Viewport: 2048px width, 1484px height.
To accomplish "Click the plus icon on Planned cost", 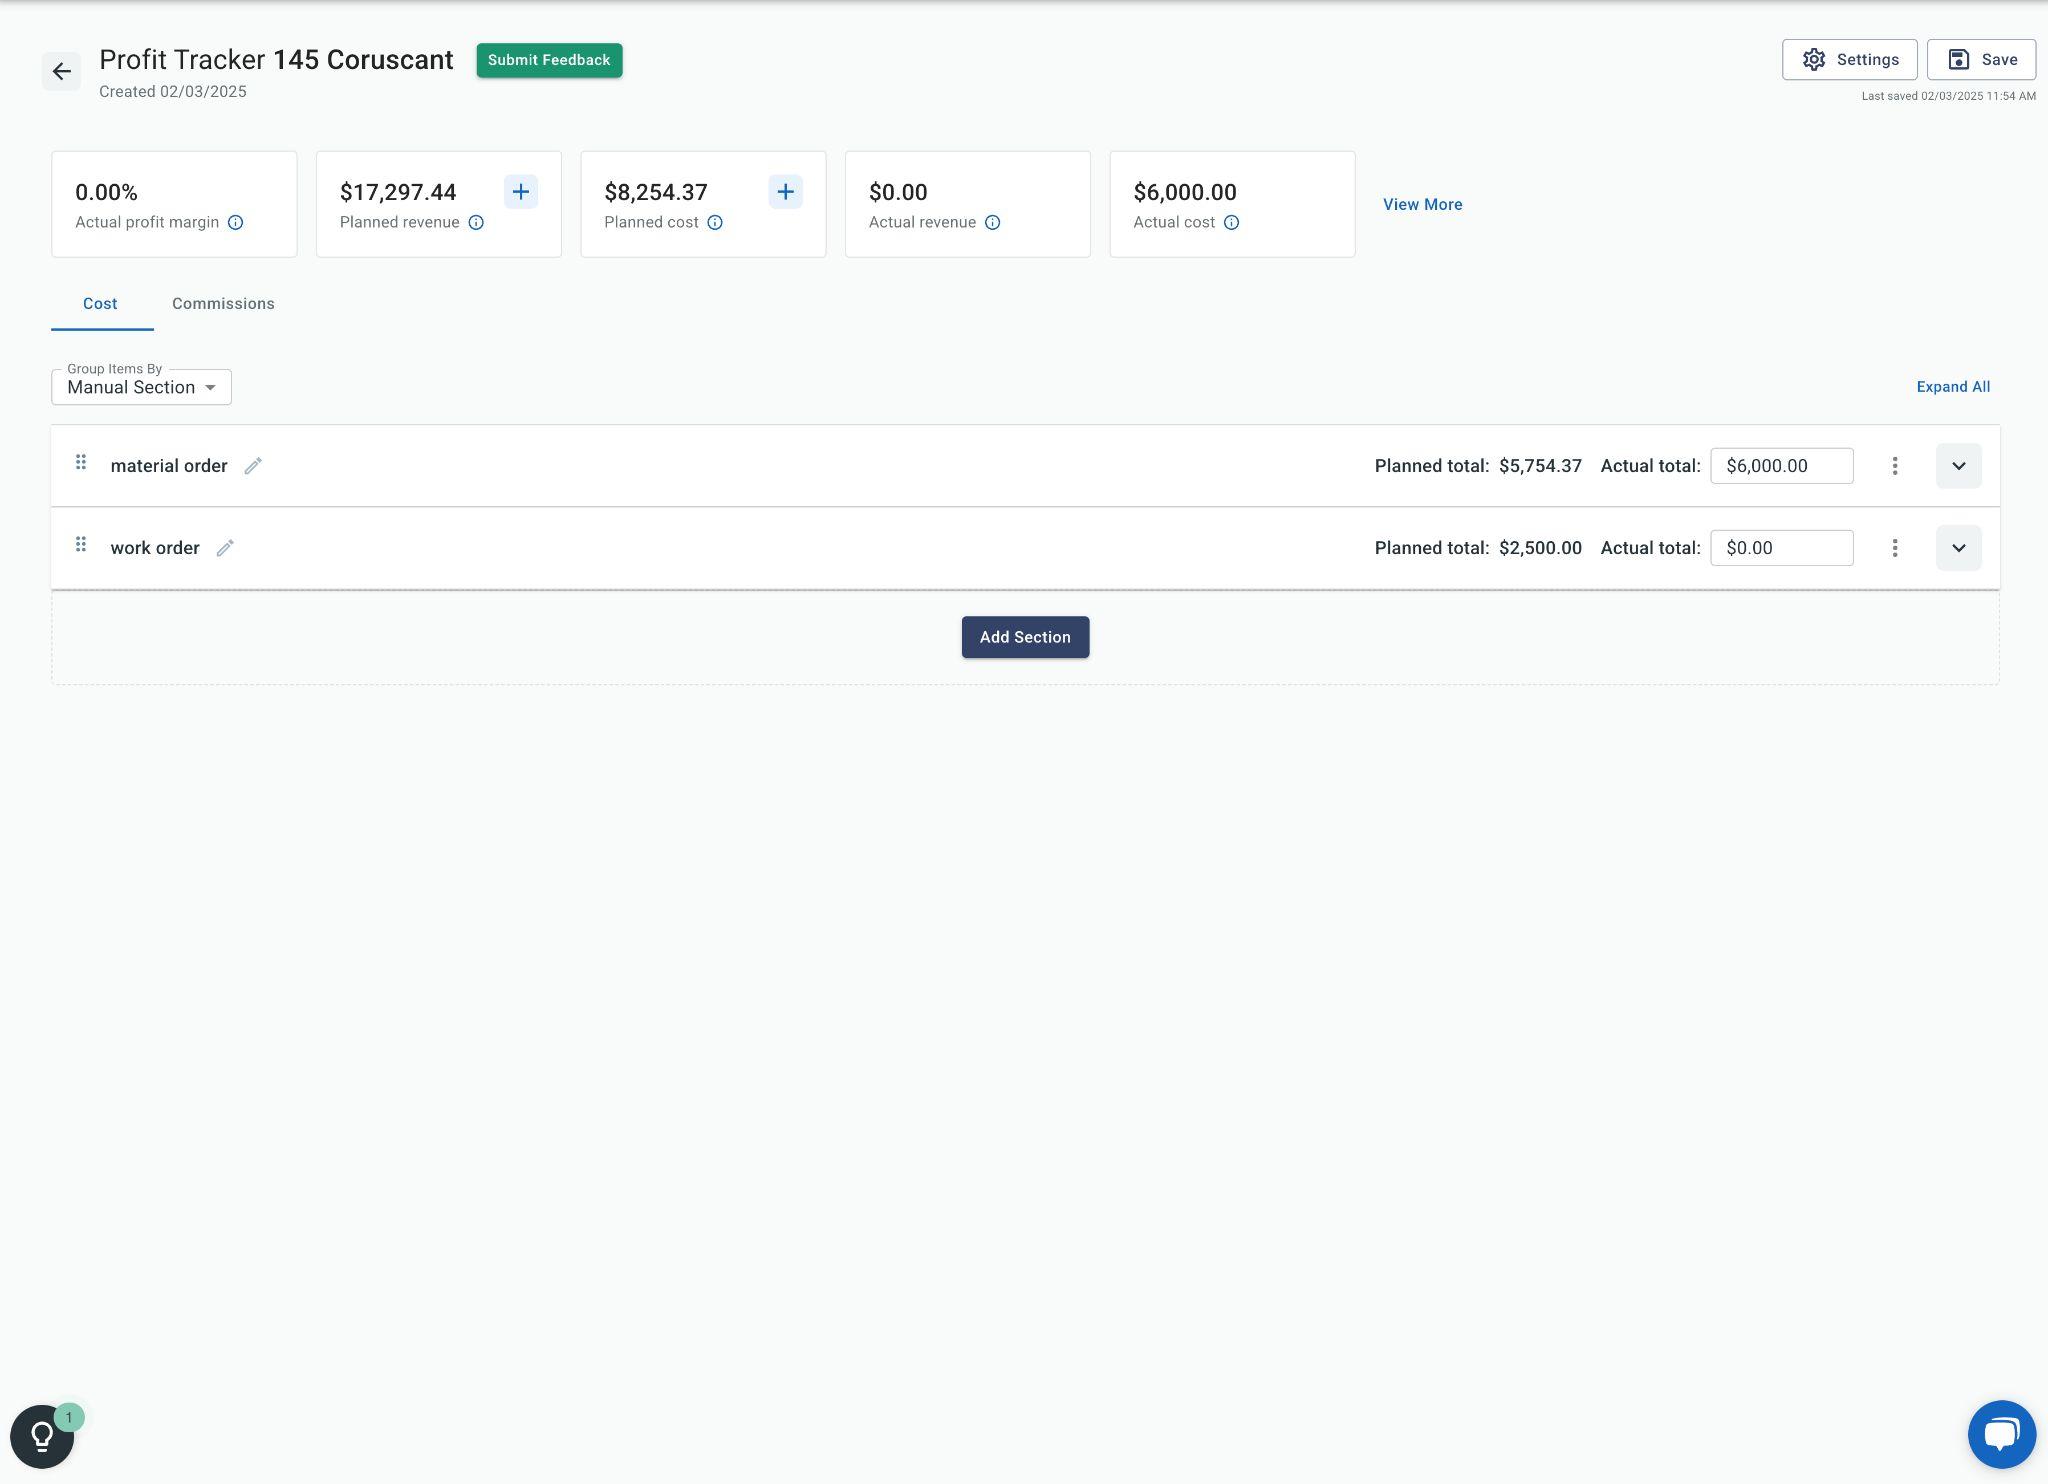I will pos(785,192).
